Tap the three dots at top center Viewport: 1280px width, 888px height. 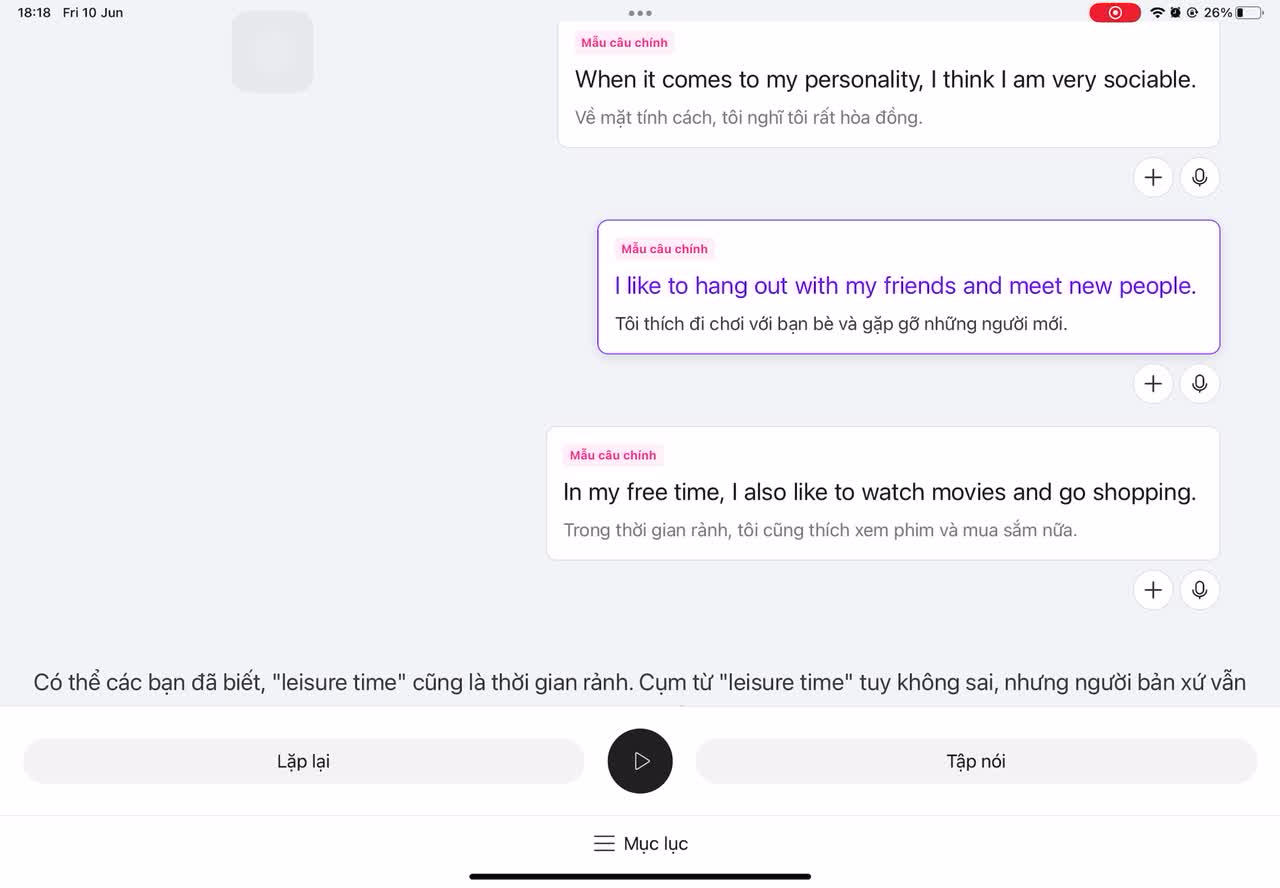click(640, 13)
